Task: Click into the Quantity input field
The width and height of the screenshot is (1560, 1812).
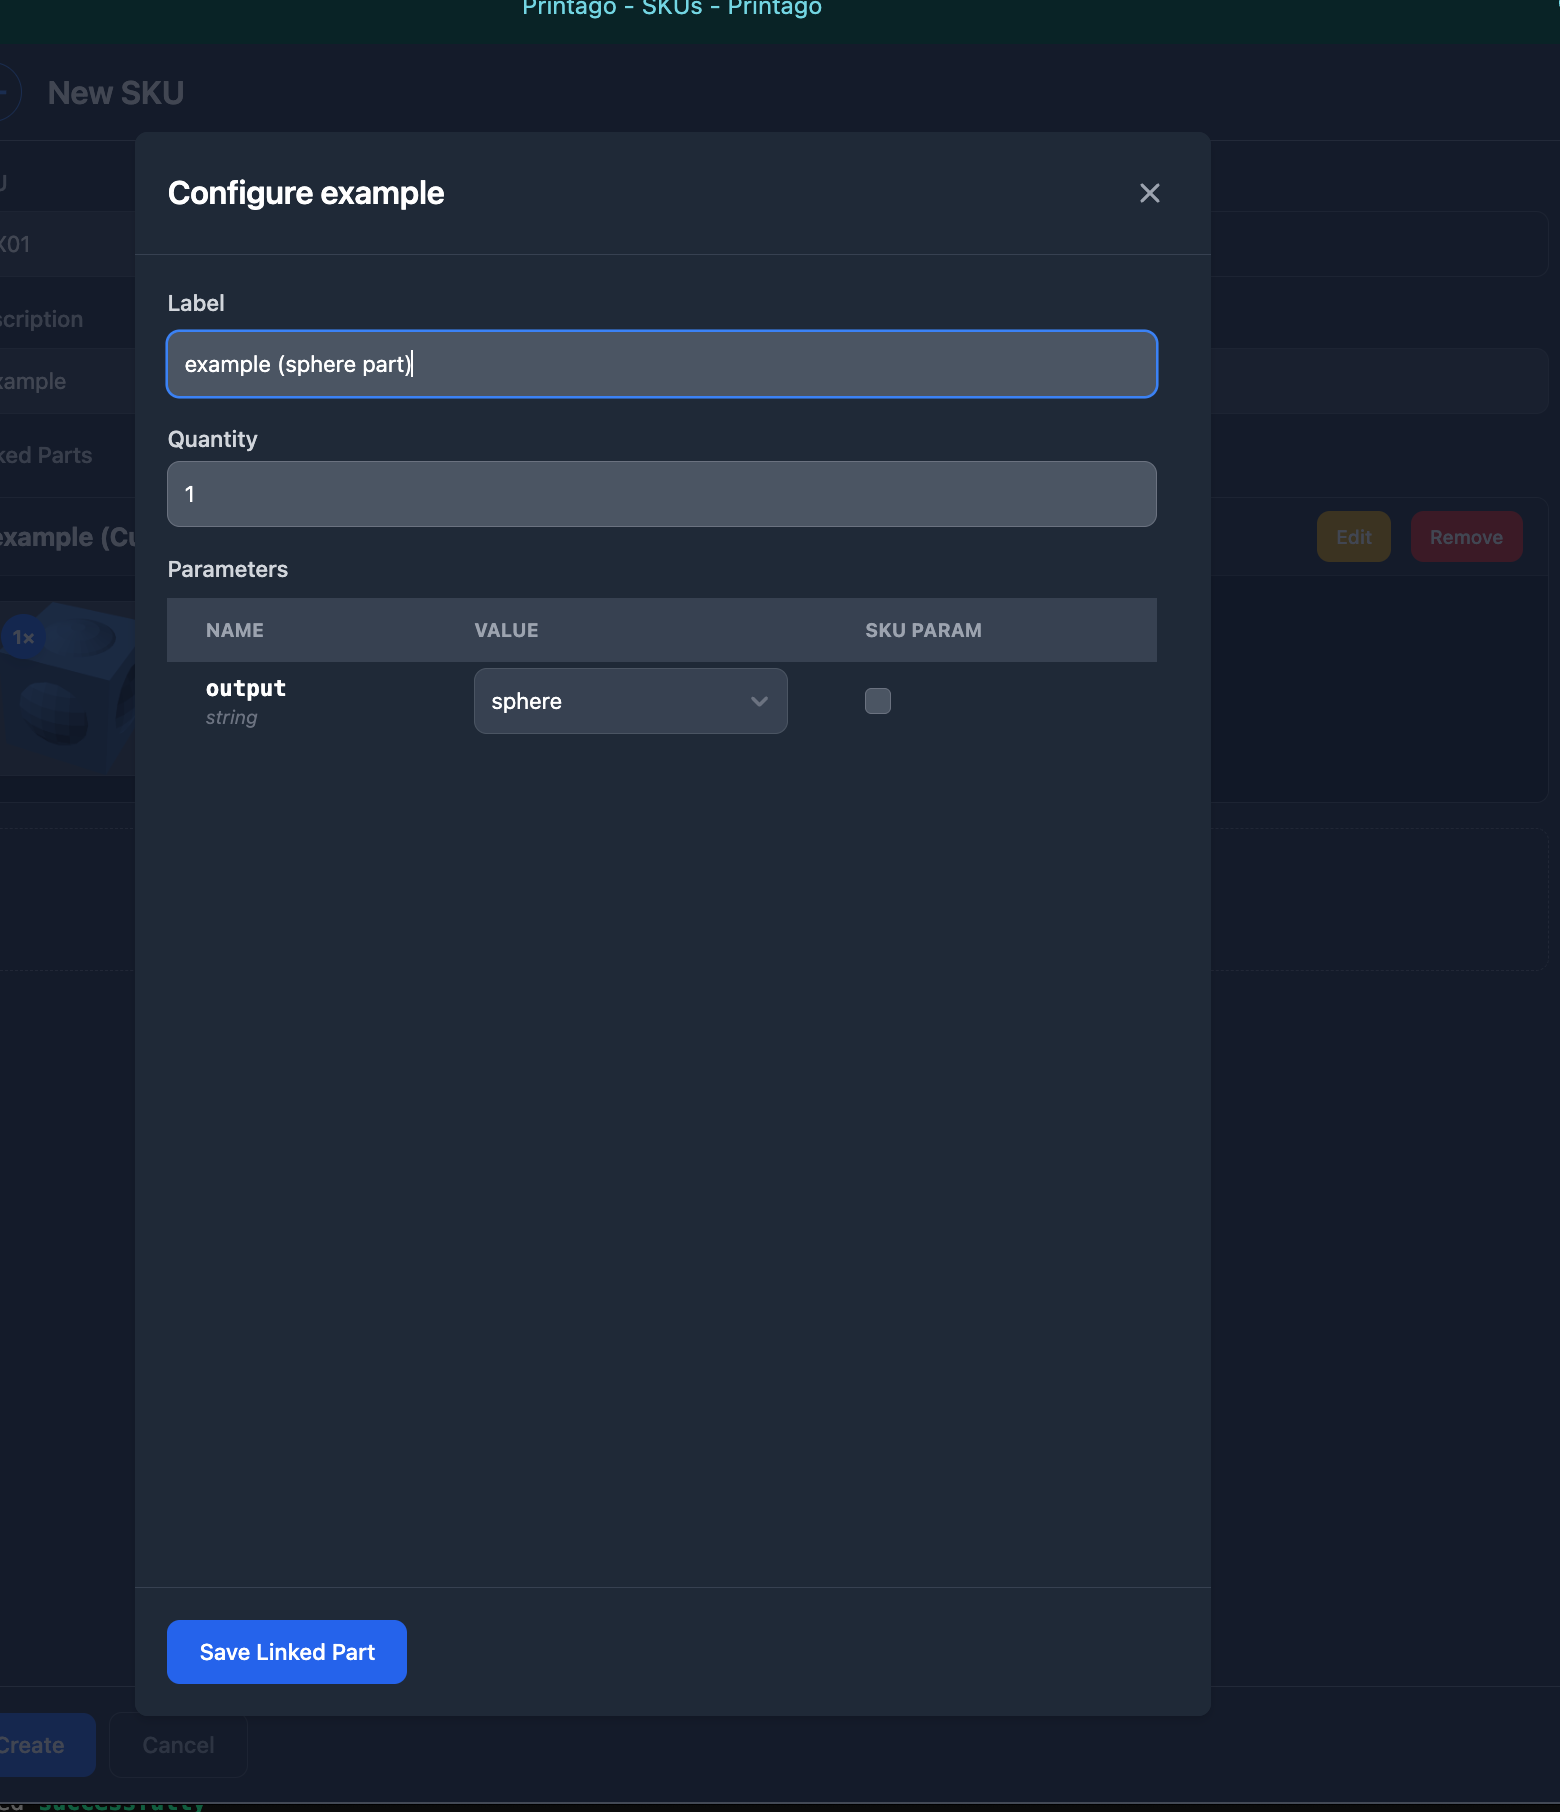Action: [661, 494]
